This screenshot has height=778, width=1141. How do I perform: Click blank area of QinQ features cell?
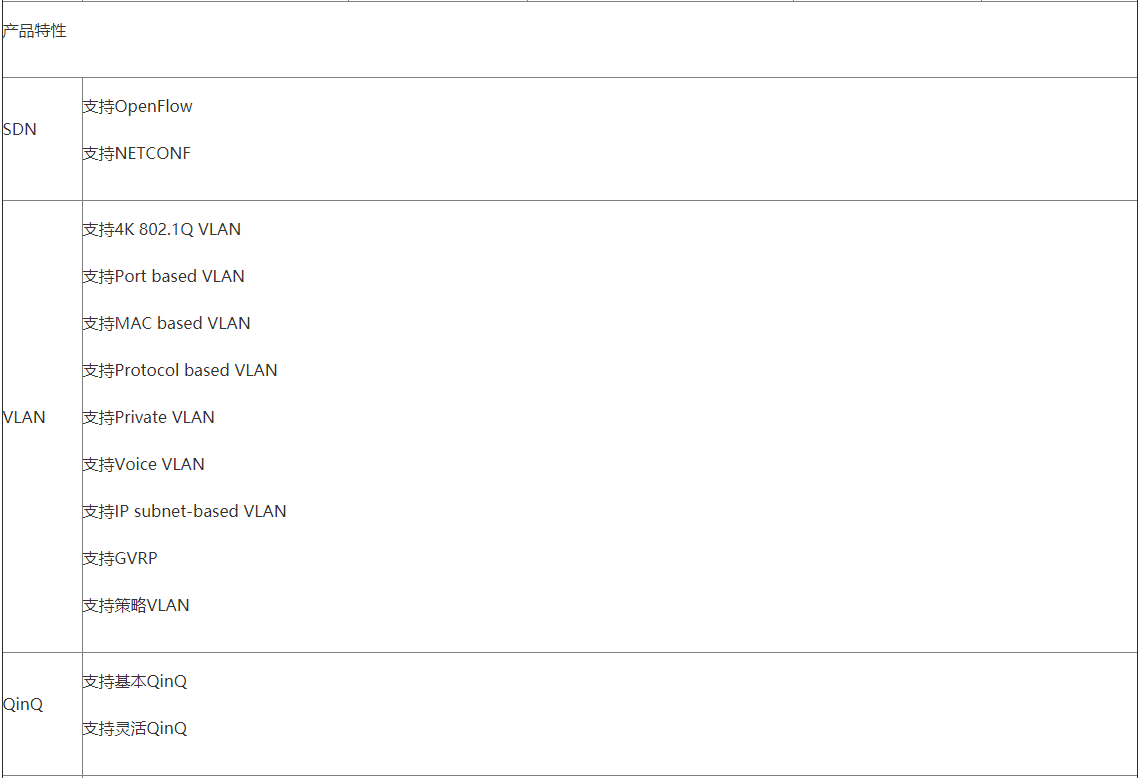(655, 713)
